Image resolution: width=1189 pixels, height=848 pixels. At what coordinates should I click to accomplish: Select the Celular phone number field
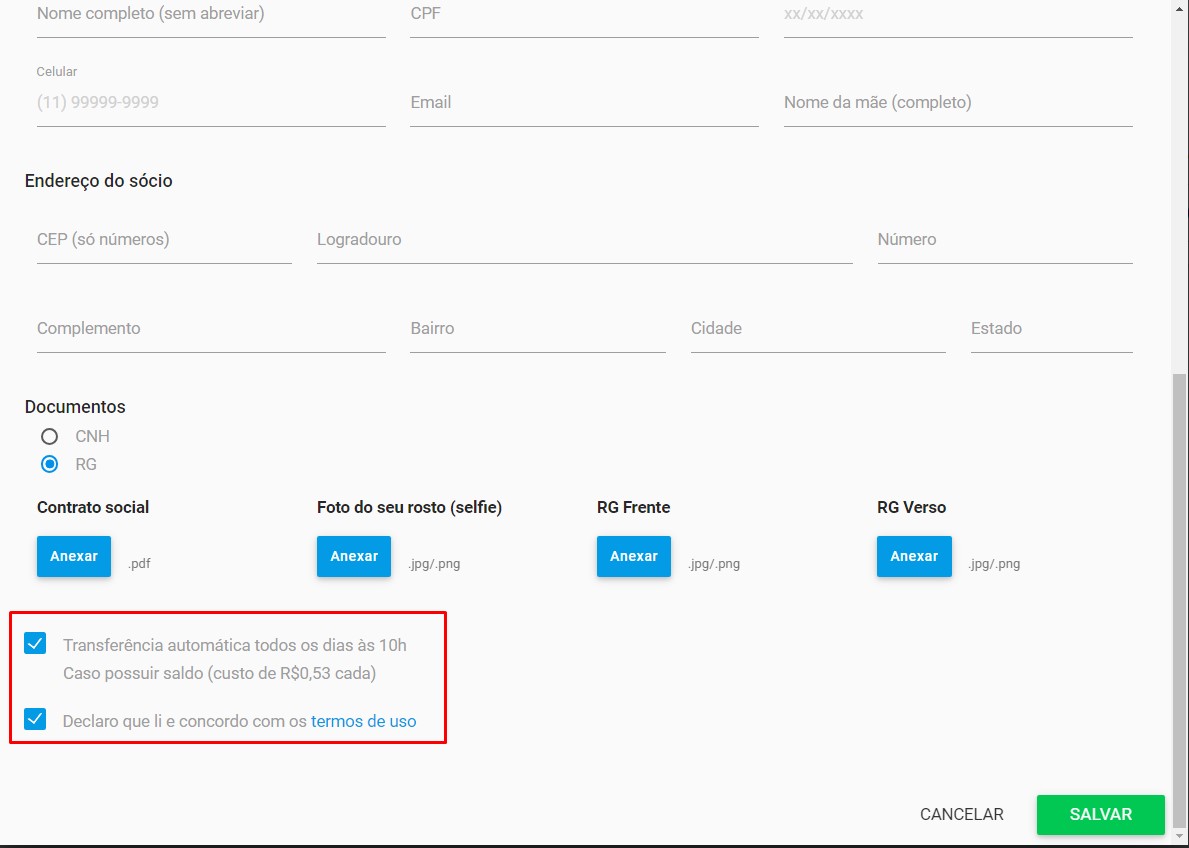[x=211, y=102]
